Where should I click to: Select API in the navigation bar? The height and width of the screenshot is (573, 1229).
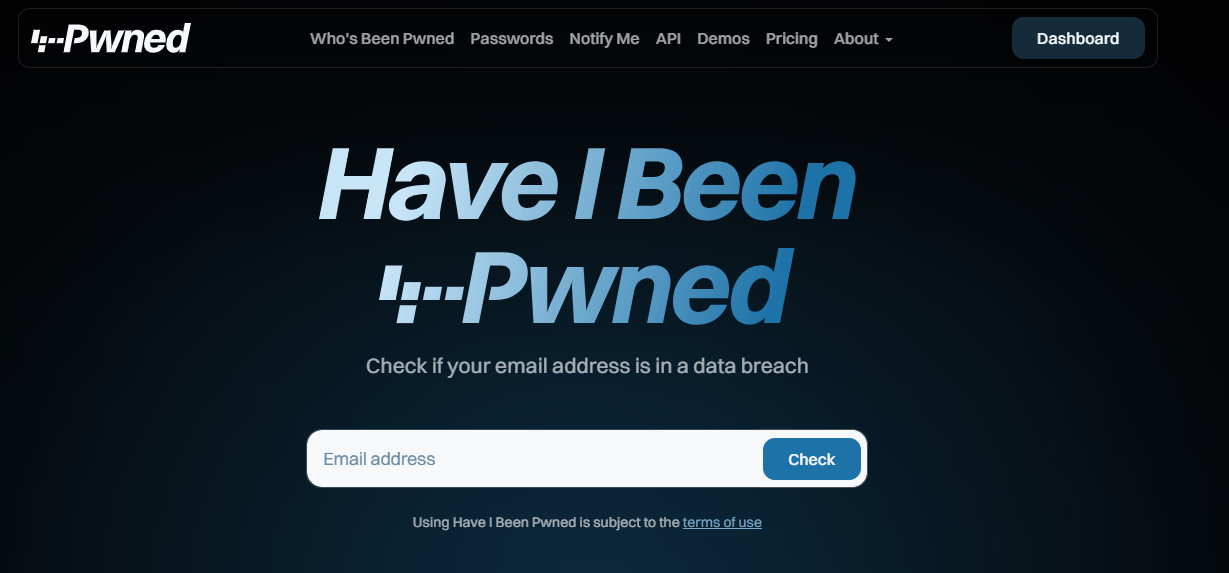[668, 39]
